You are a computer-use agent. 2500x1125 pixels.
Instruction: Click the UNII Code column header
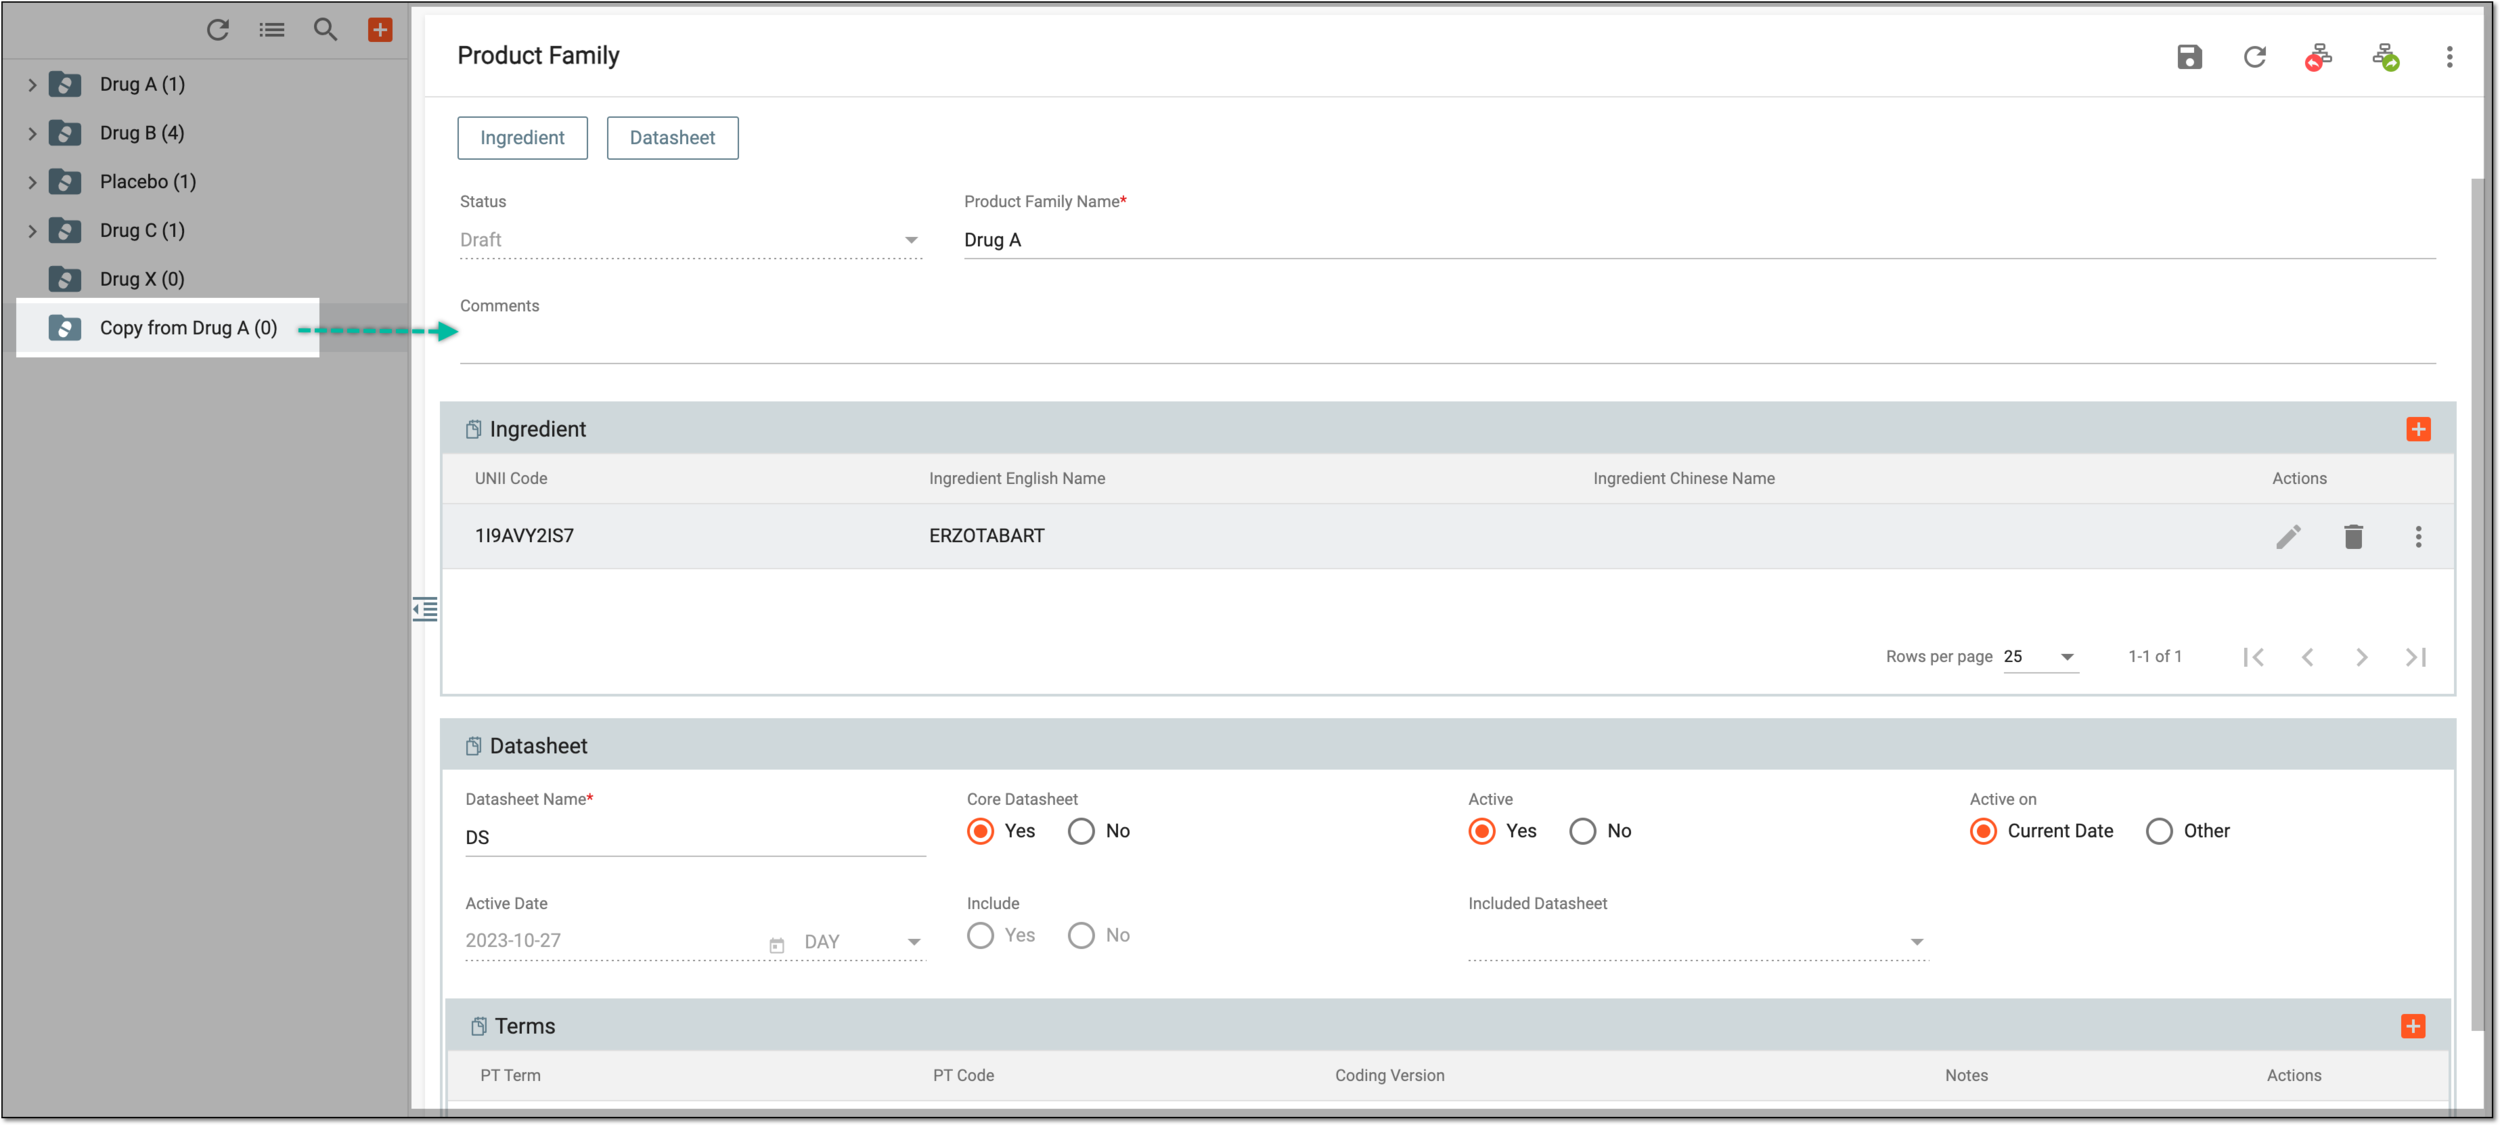tap(511, 479)
